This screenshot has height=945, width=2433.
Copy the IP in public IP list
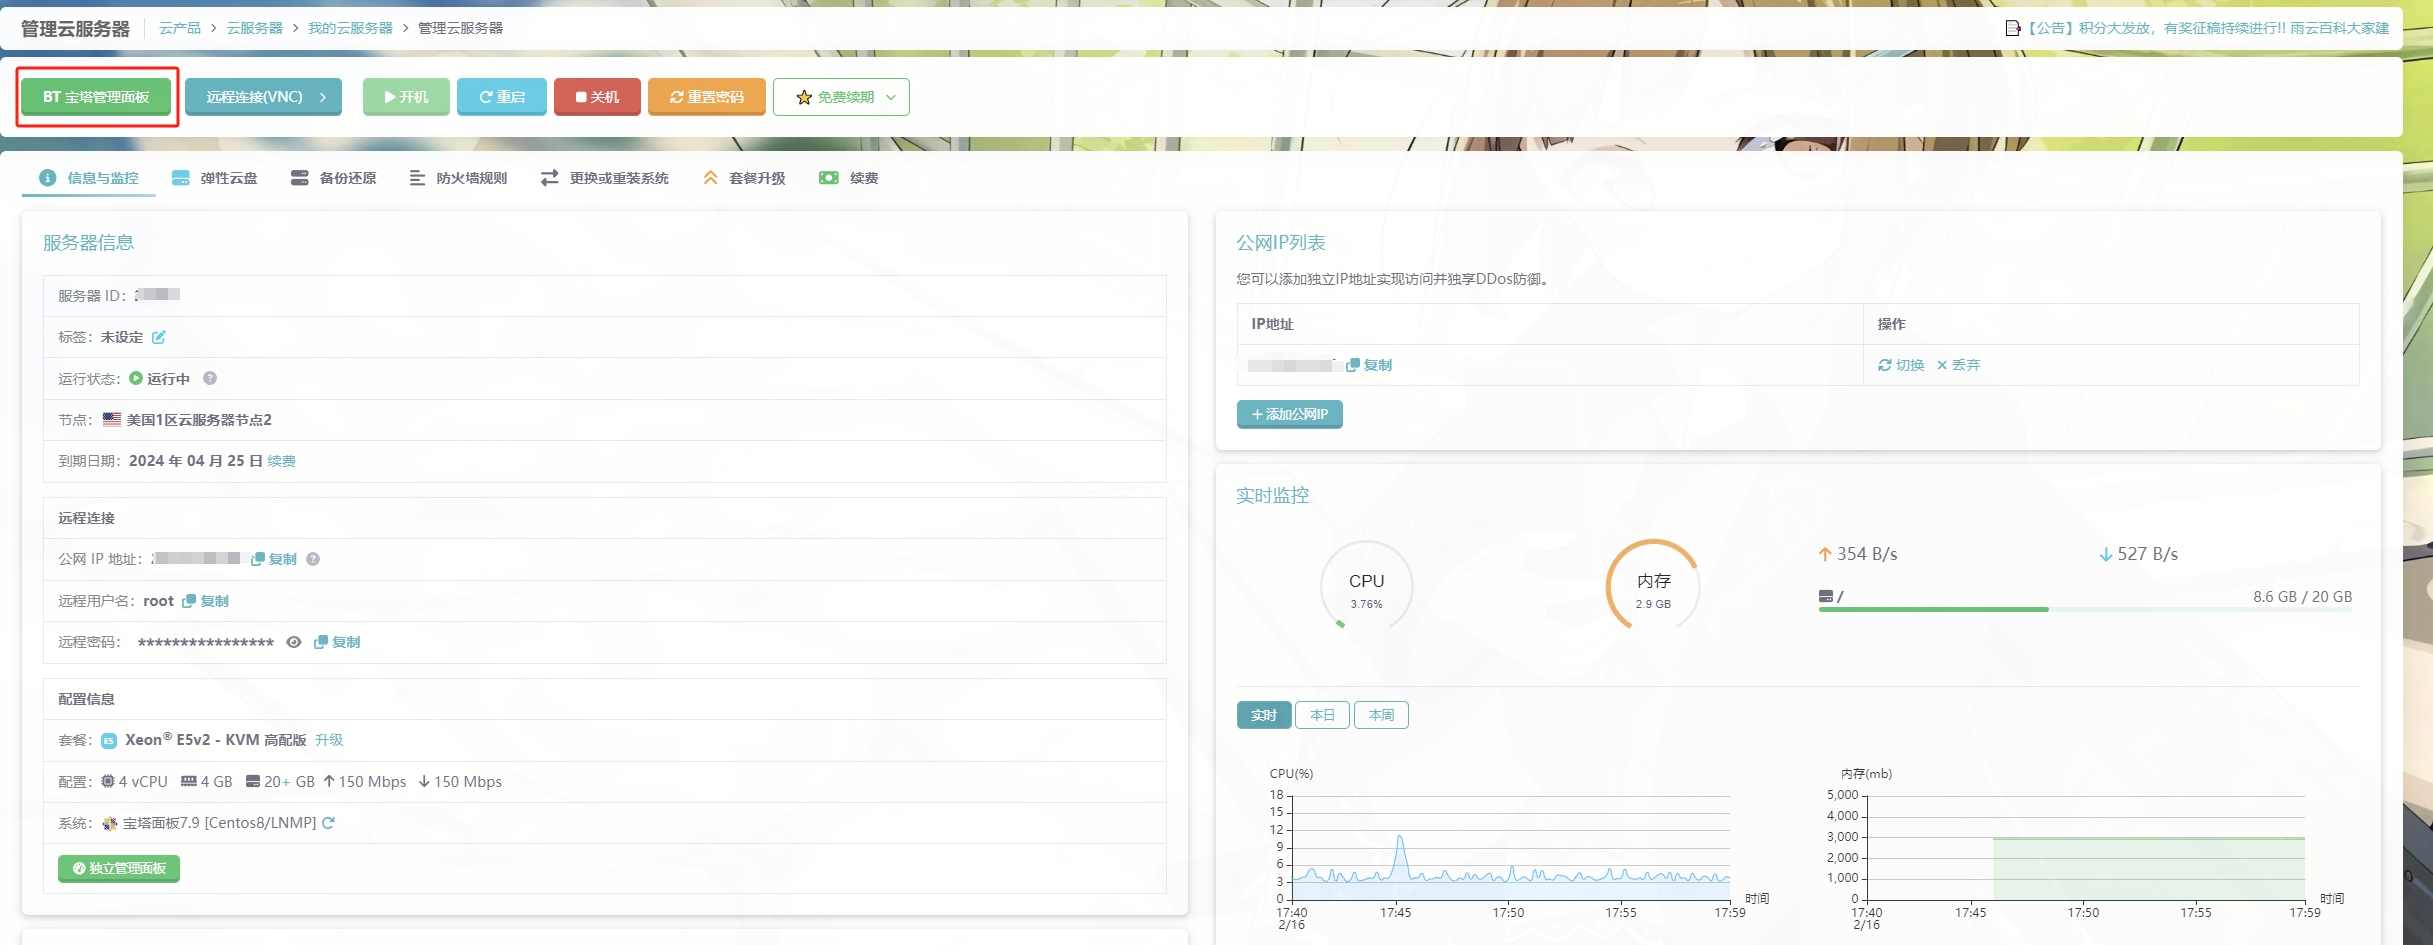[x=1369, y=365]
